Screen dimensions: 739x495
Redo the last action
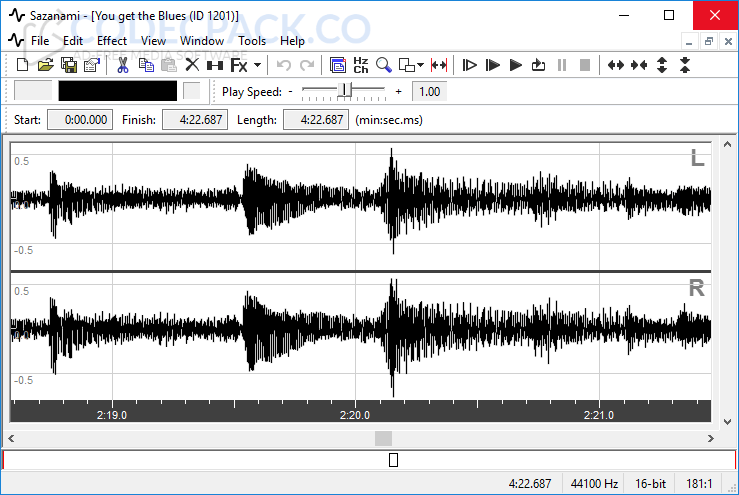coord(307,65)
